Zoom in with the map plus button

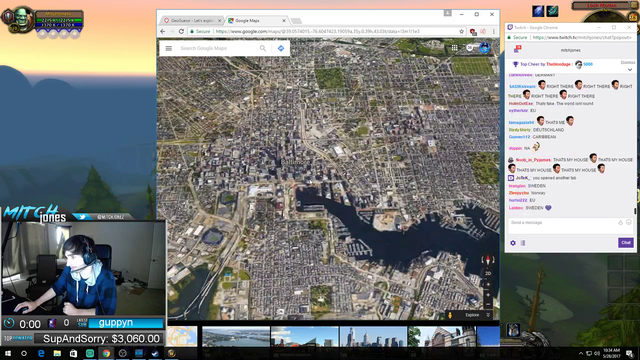(x=488, y=295)
